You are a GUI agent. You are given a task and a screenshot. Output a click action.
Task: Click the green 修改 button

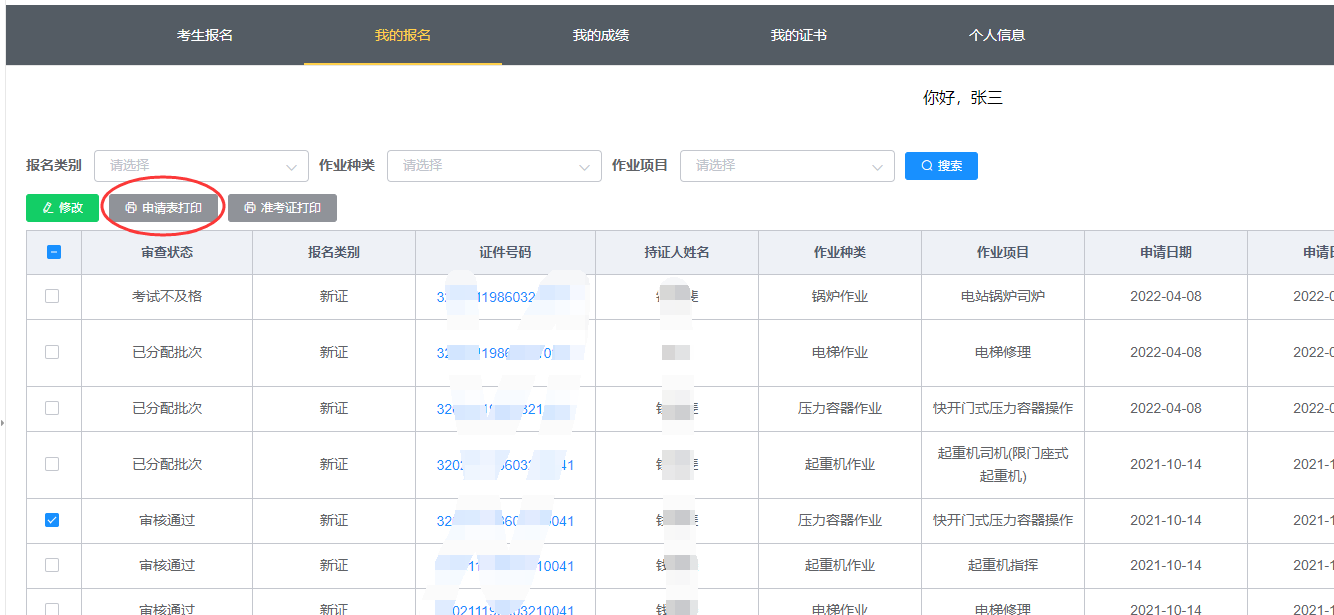62,208
